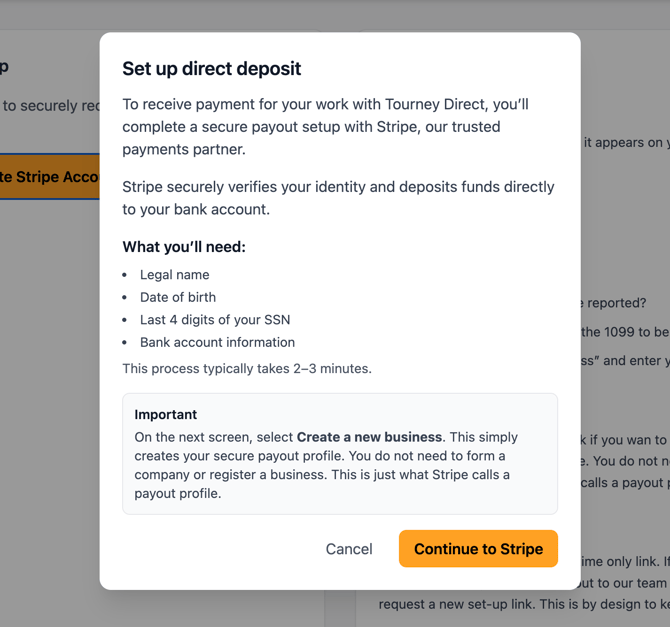Cancel the direct deposit setup dialog
Viewport: 670px width, 627px height.
[349, 549]
